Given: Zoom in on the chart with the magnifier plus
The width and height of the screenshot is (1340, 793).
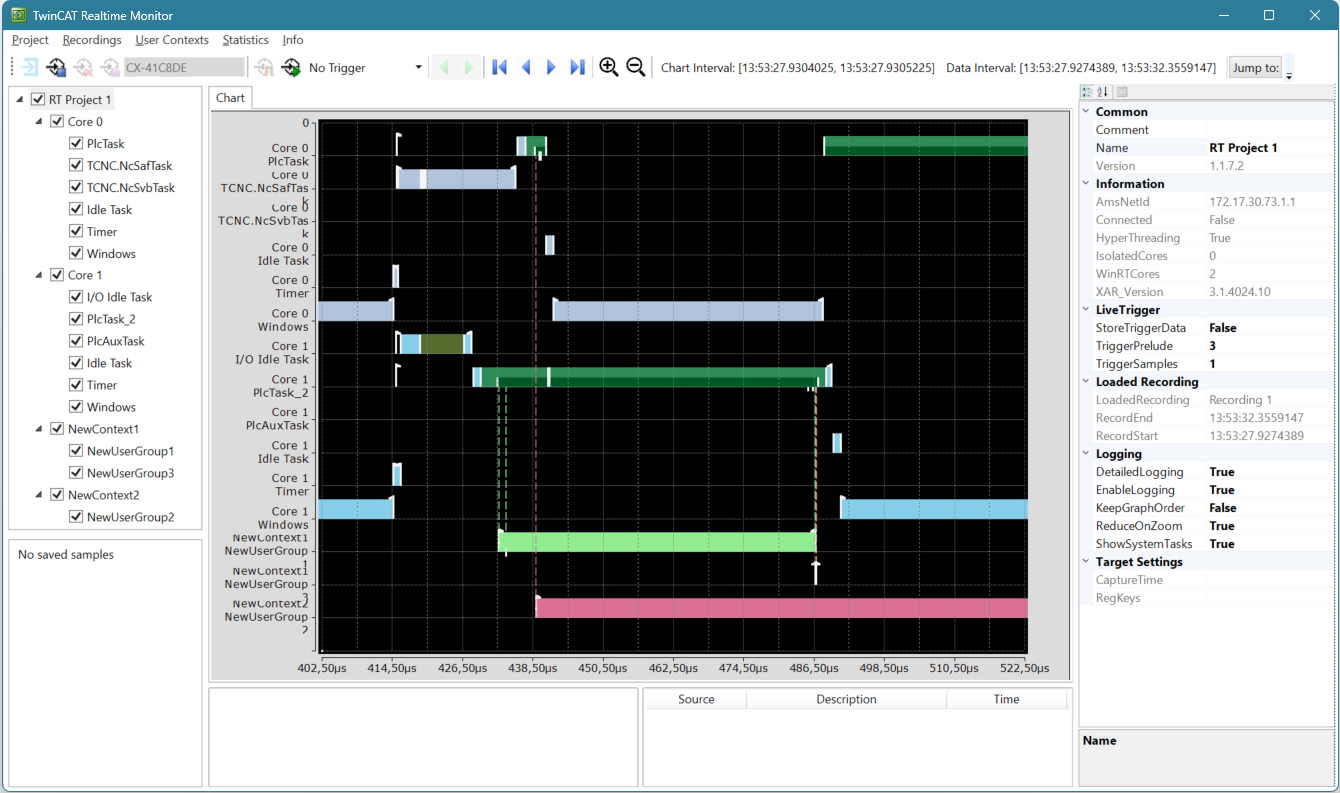Looking at the screenshot, I should pos(608,67).
